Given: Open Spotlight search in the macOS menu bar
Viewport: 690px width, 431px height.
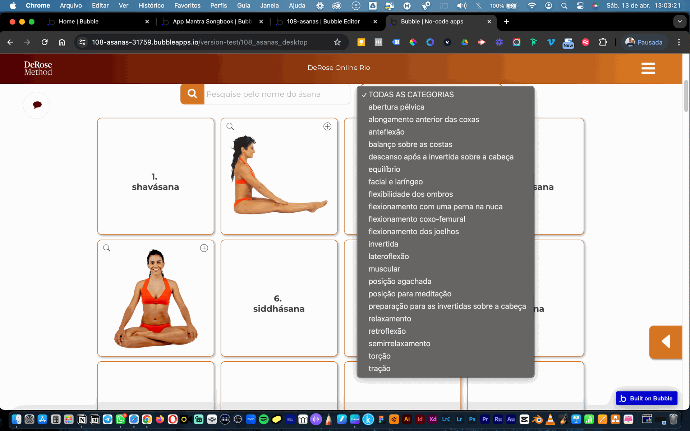Looking at the screenshot, I should click(564, 6).
